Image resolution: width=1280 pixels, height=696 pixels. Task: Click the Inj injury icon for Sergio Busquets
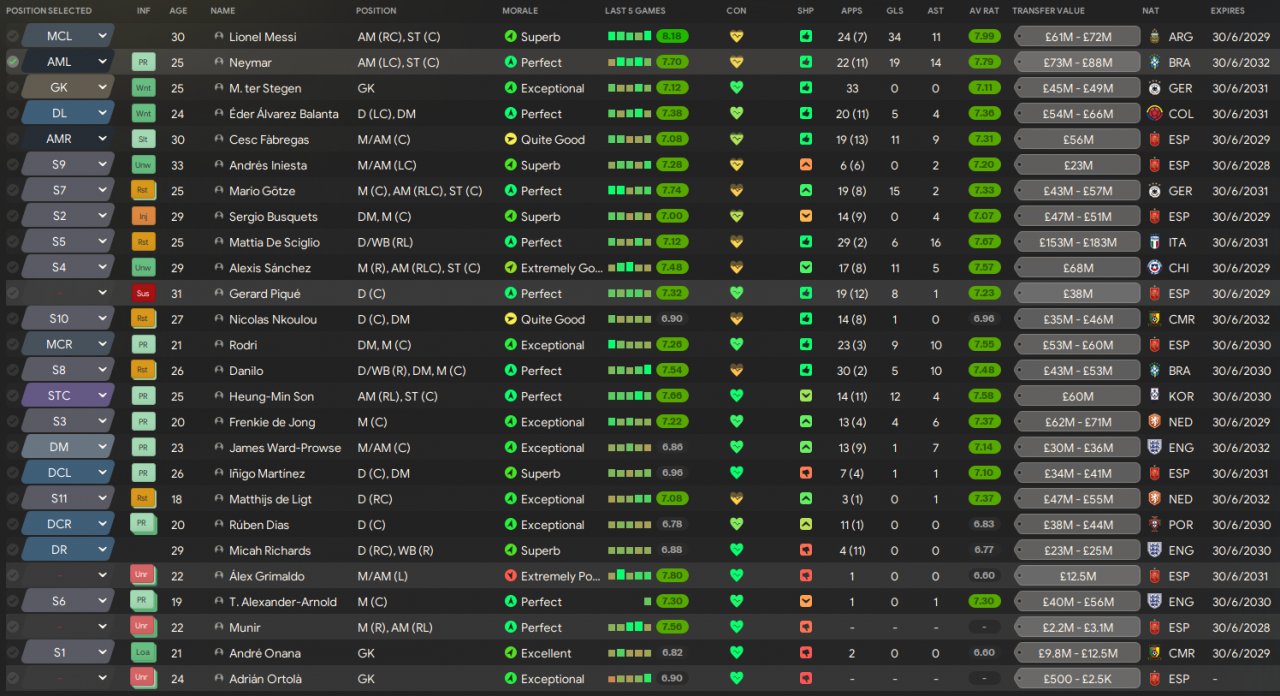144,216
